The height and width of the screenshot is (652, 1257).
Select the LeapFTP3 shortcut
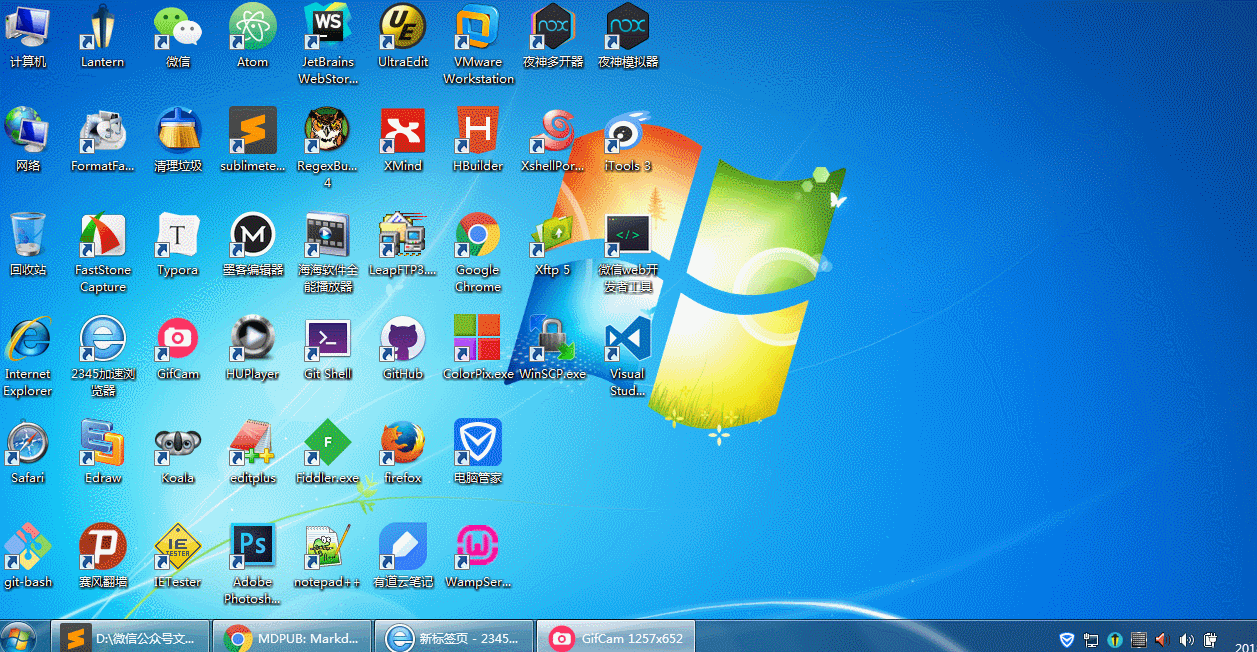point(403,244)
